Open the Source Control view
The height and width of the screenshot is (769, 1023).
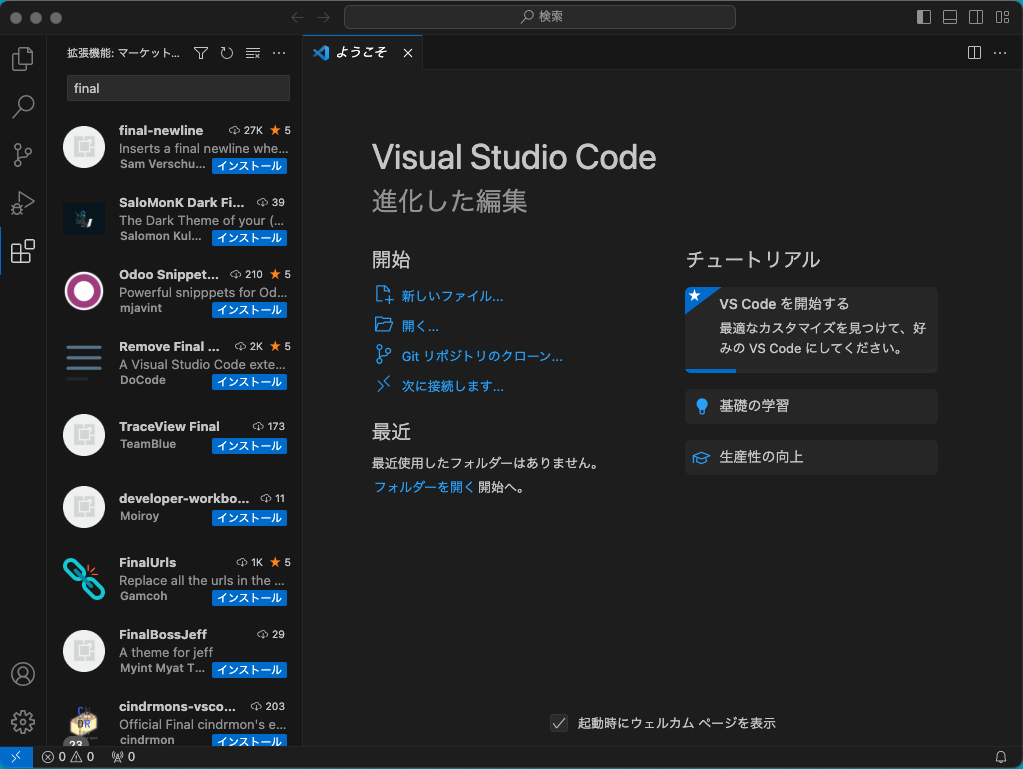[x=22, y=155]
